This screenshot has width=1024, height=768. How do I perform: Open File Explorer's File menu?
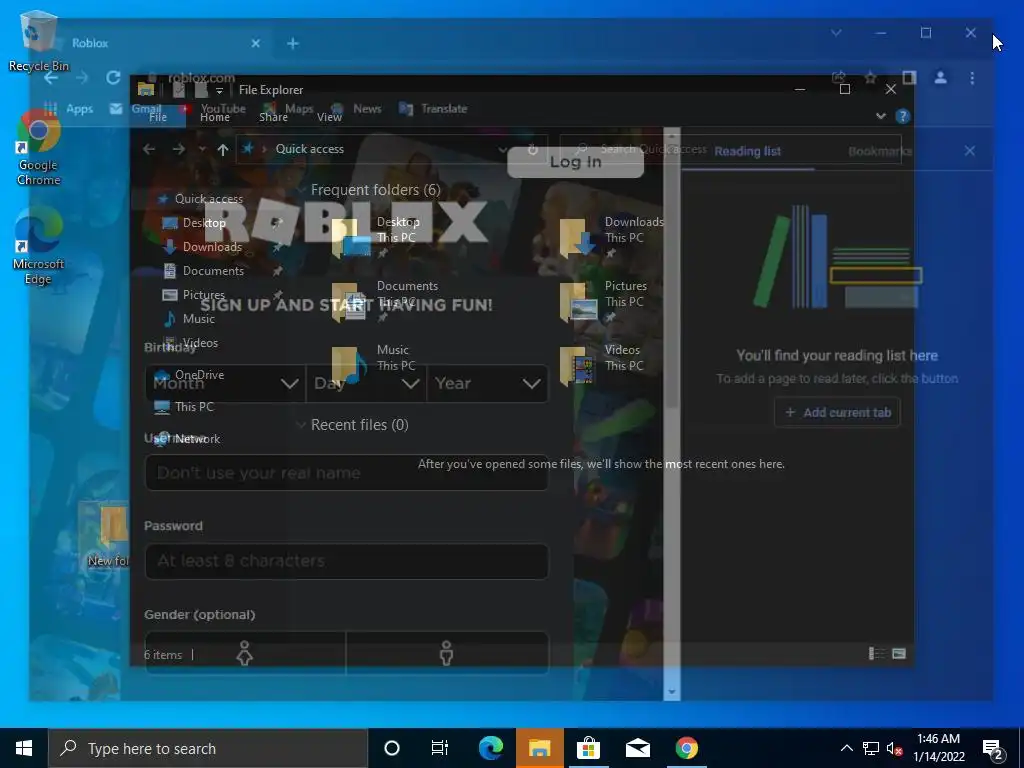click(x=158, y=117)
